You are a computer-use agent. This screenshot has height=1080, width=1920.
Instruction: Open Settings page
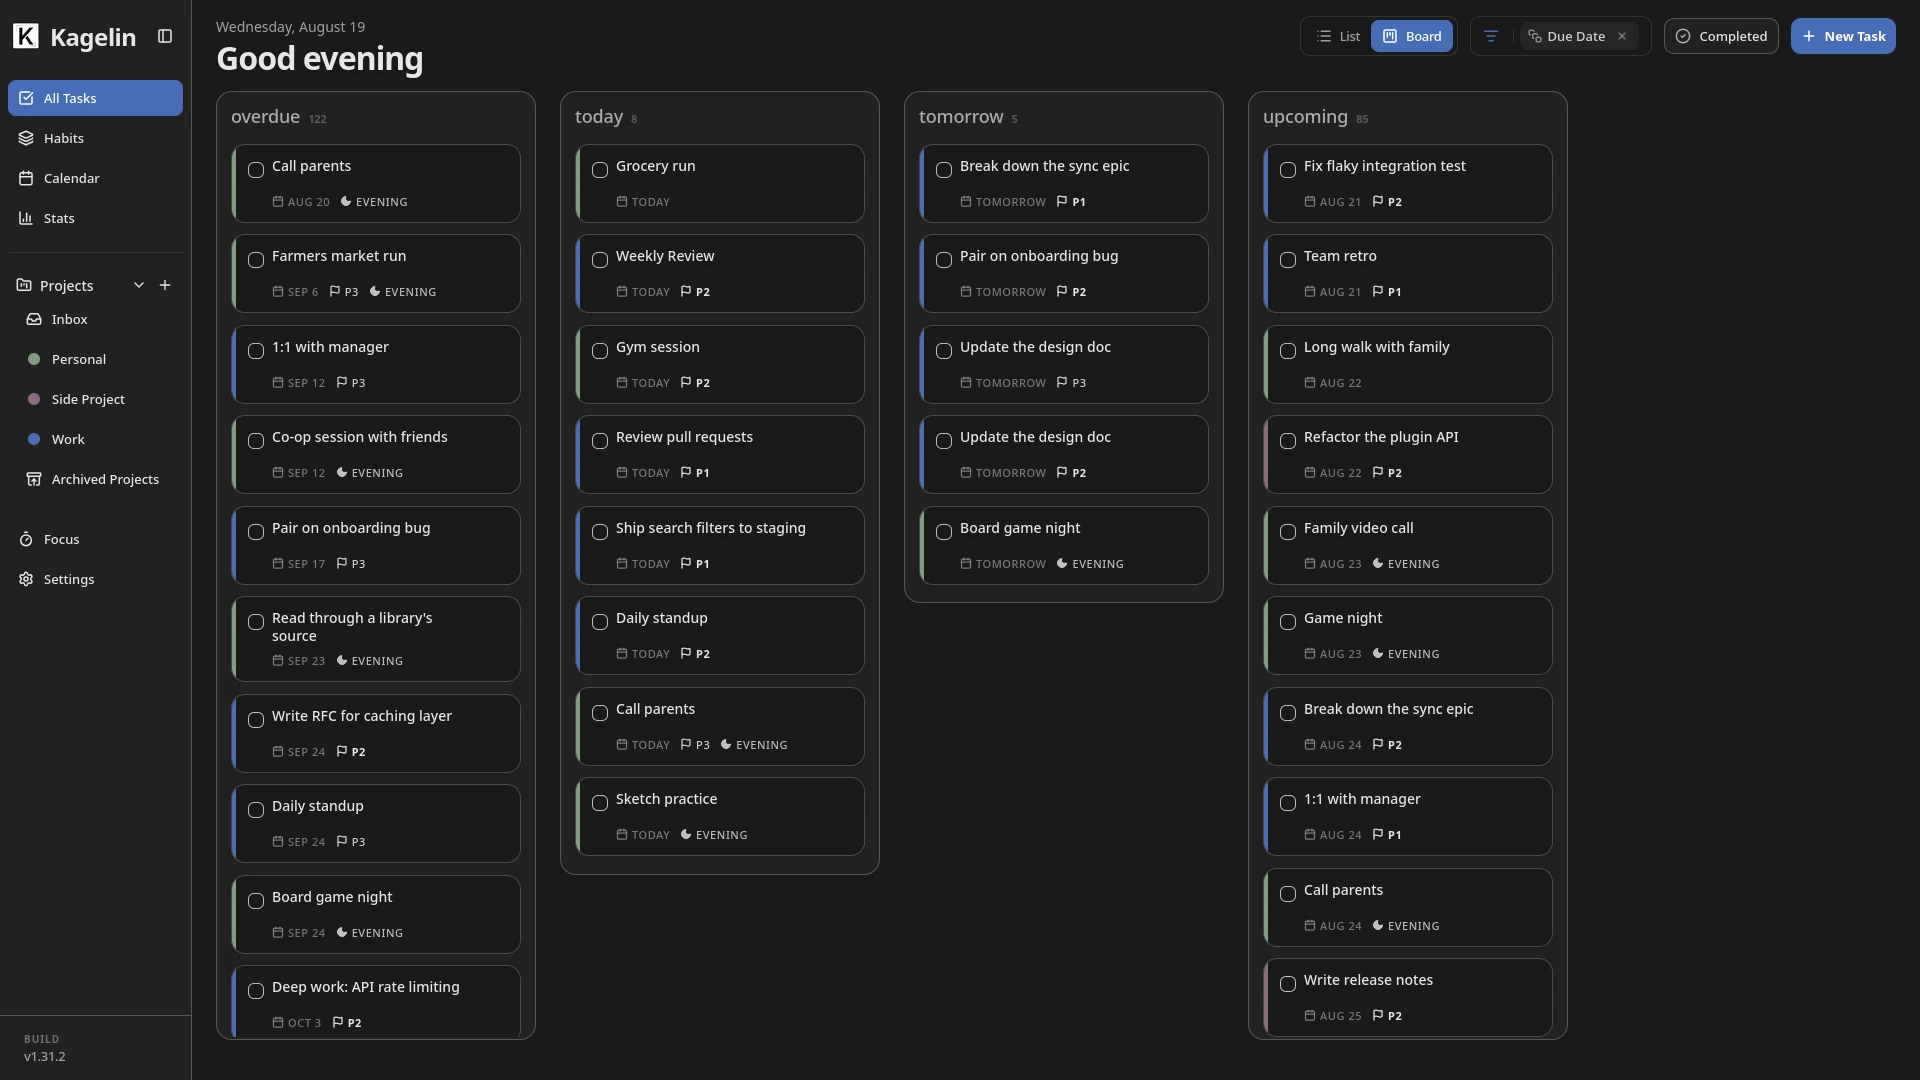[95, 579]
